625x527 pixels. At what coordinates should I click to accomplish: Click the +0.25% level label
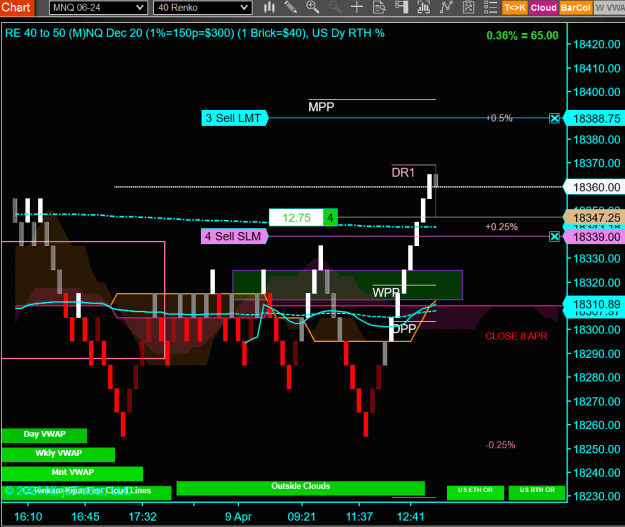point(501,227)
